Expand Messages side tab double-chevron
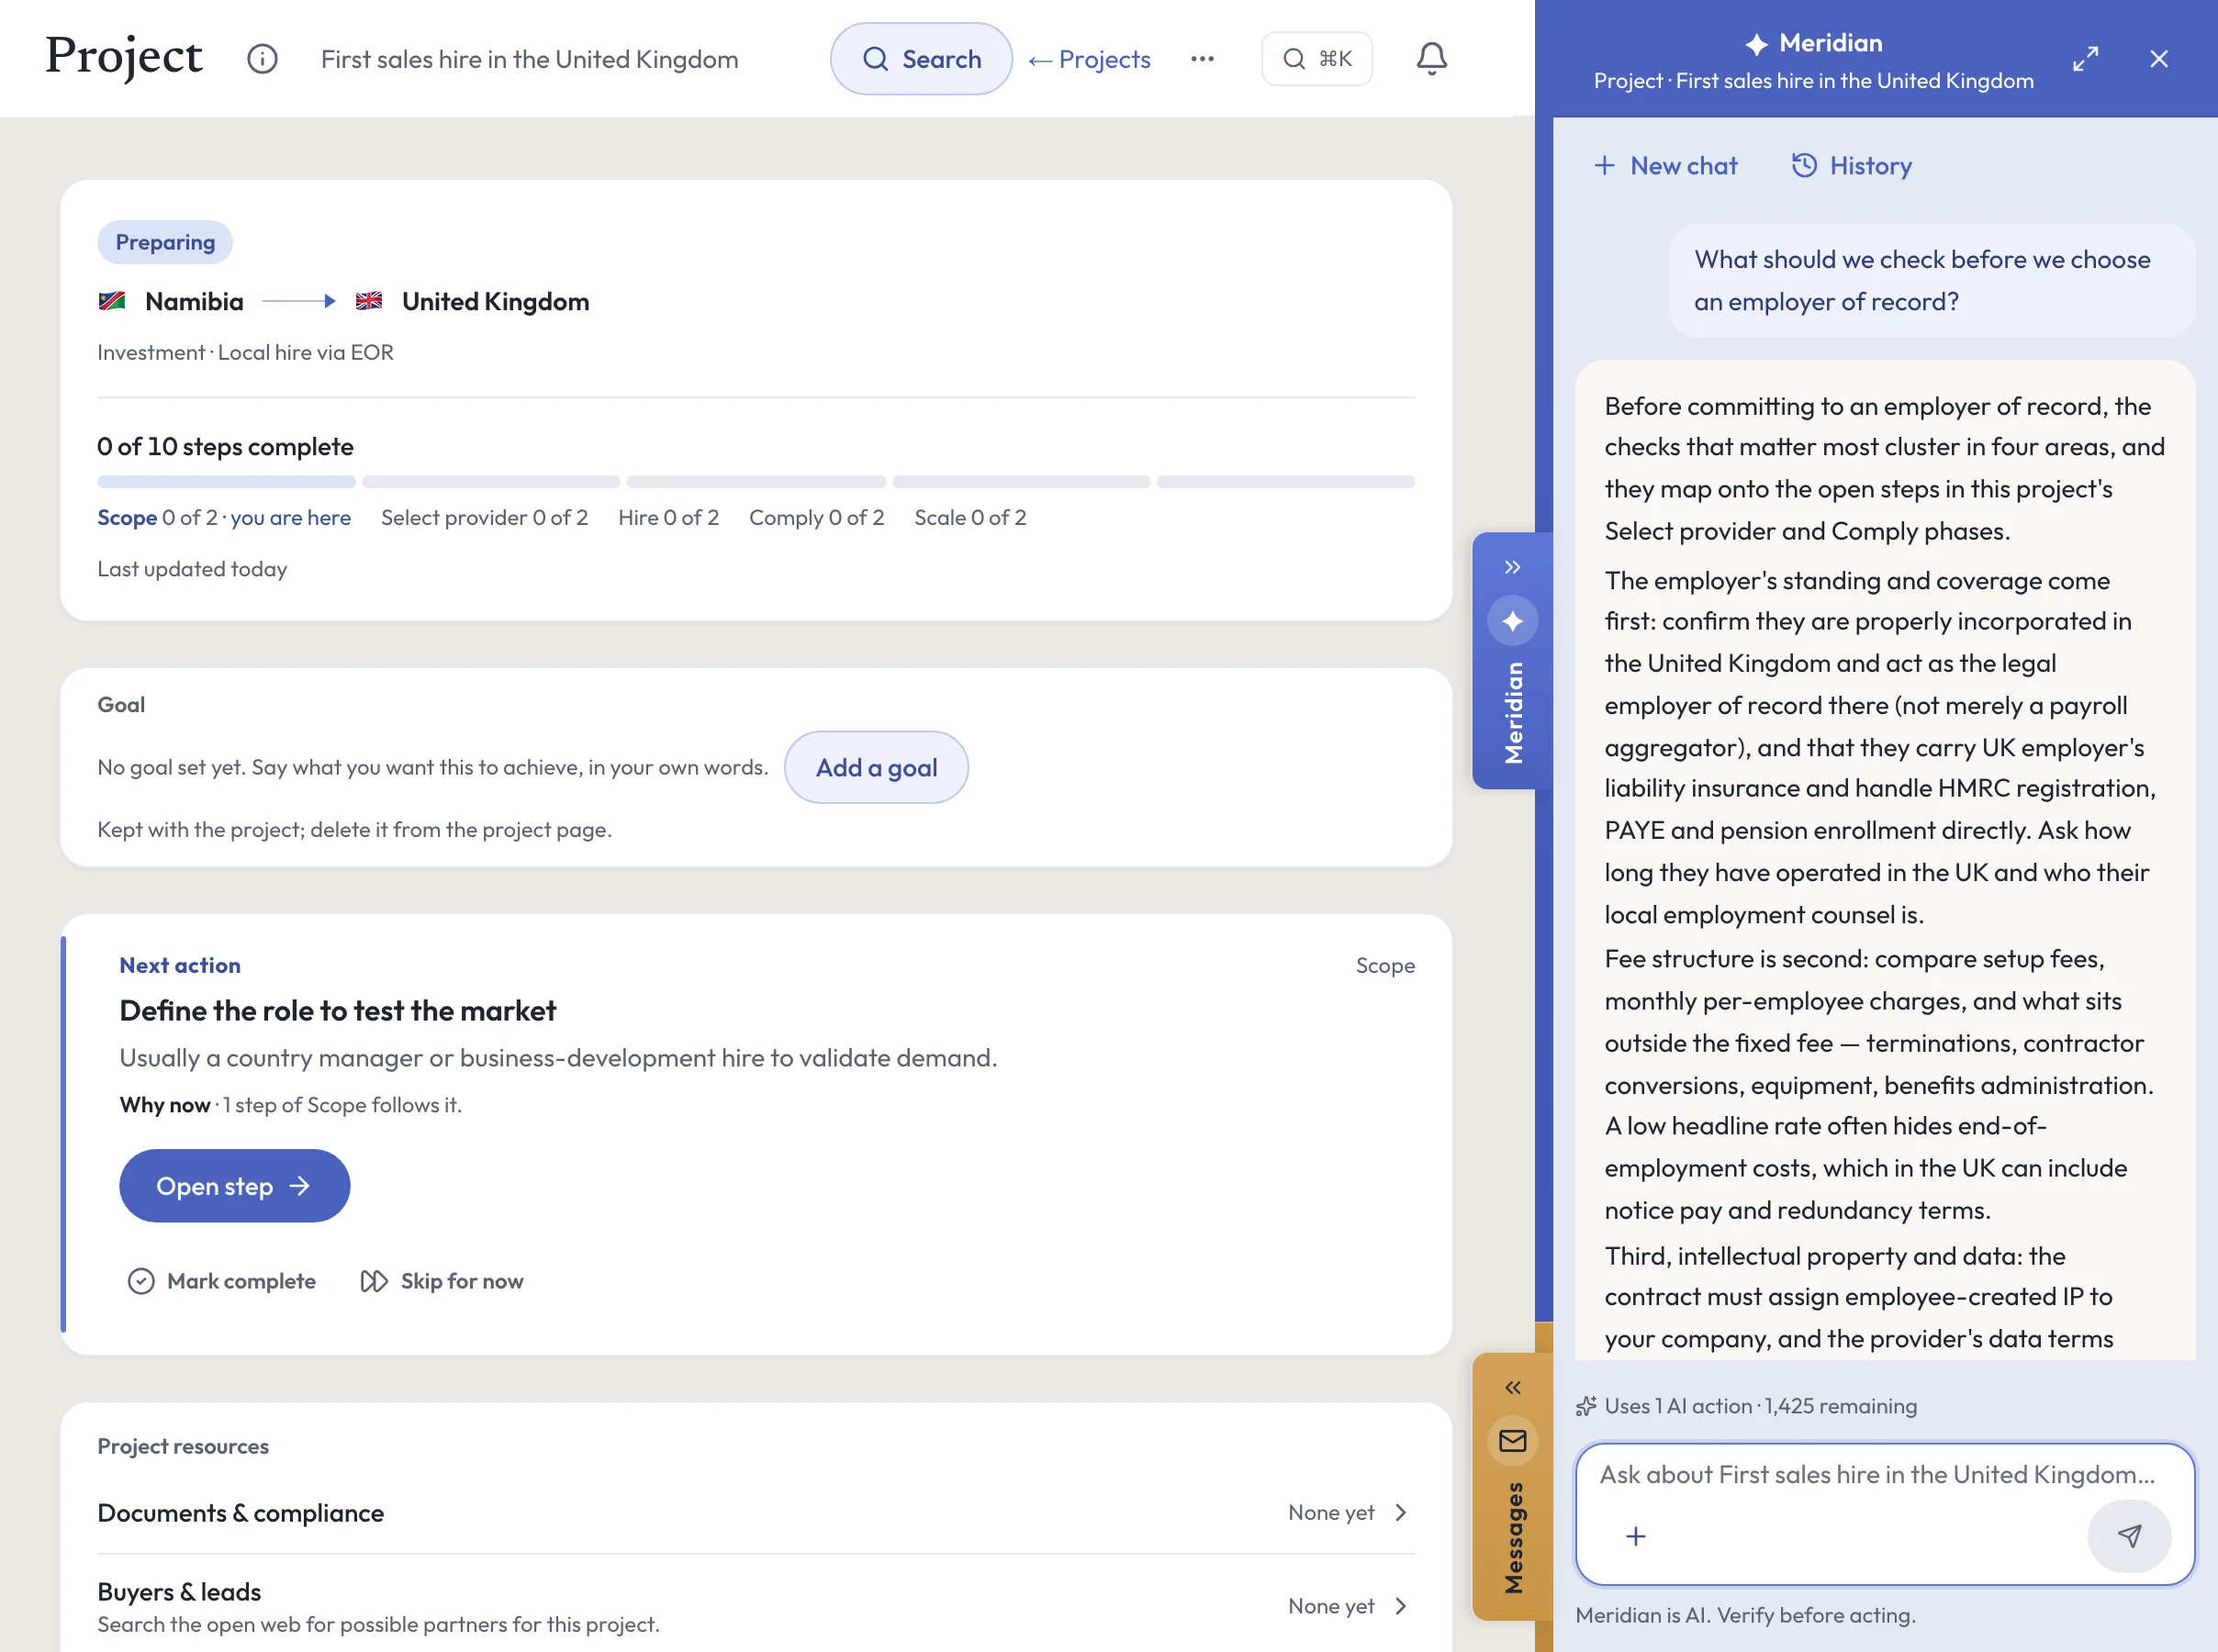2218x1652 pixels. coord(1512,1387)
